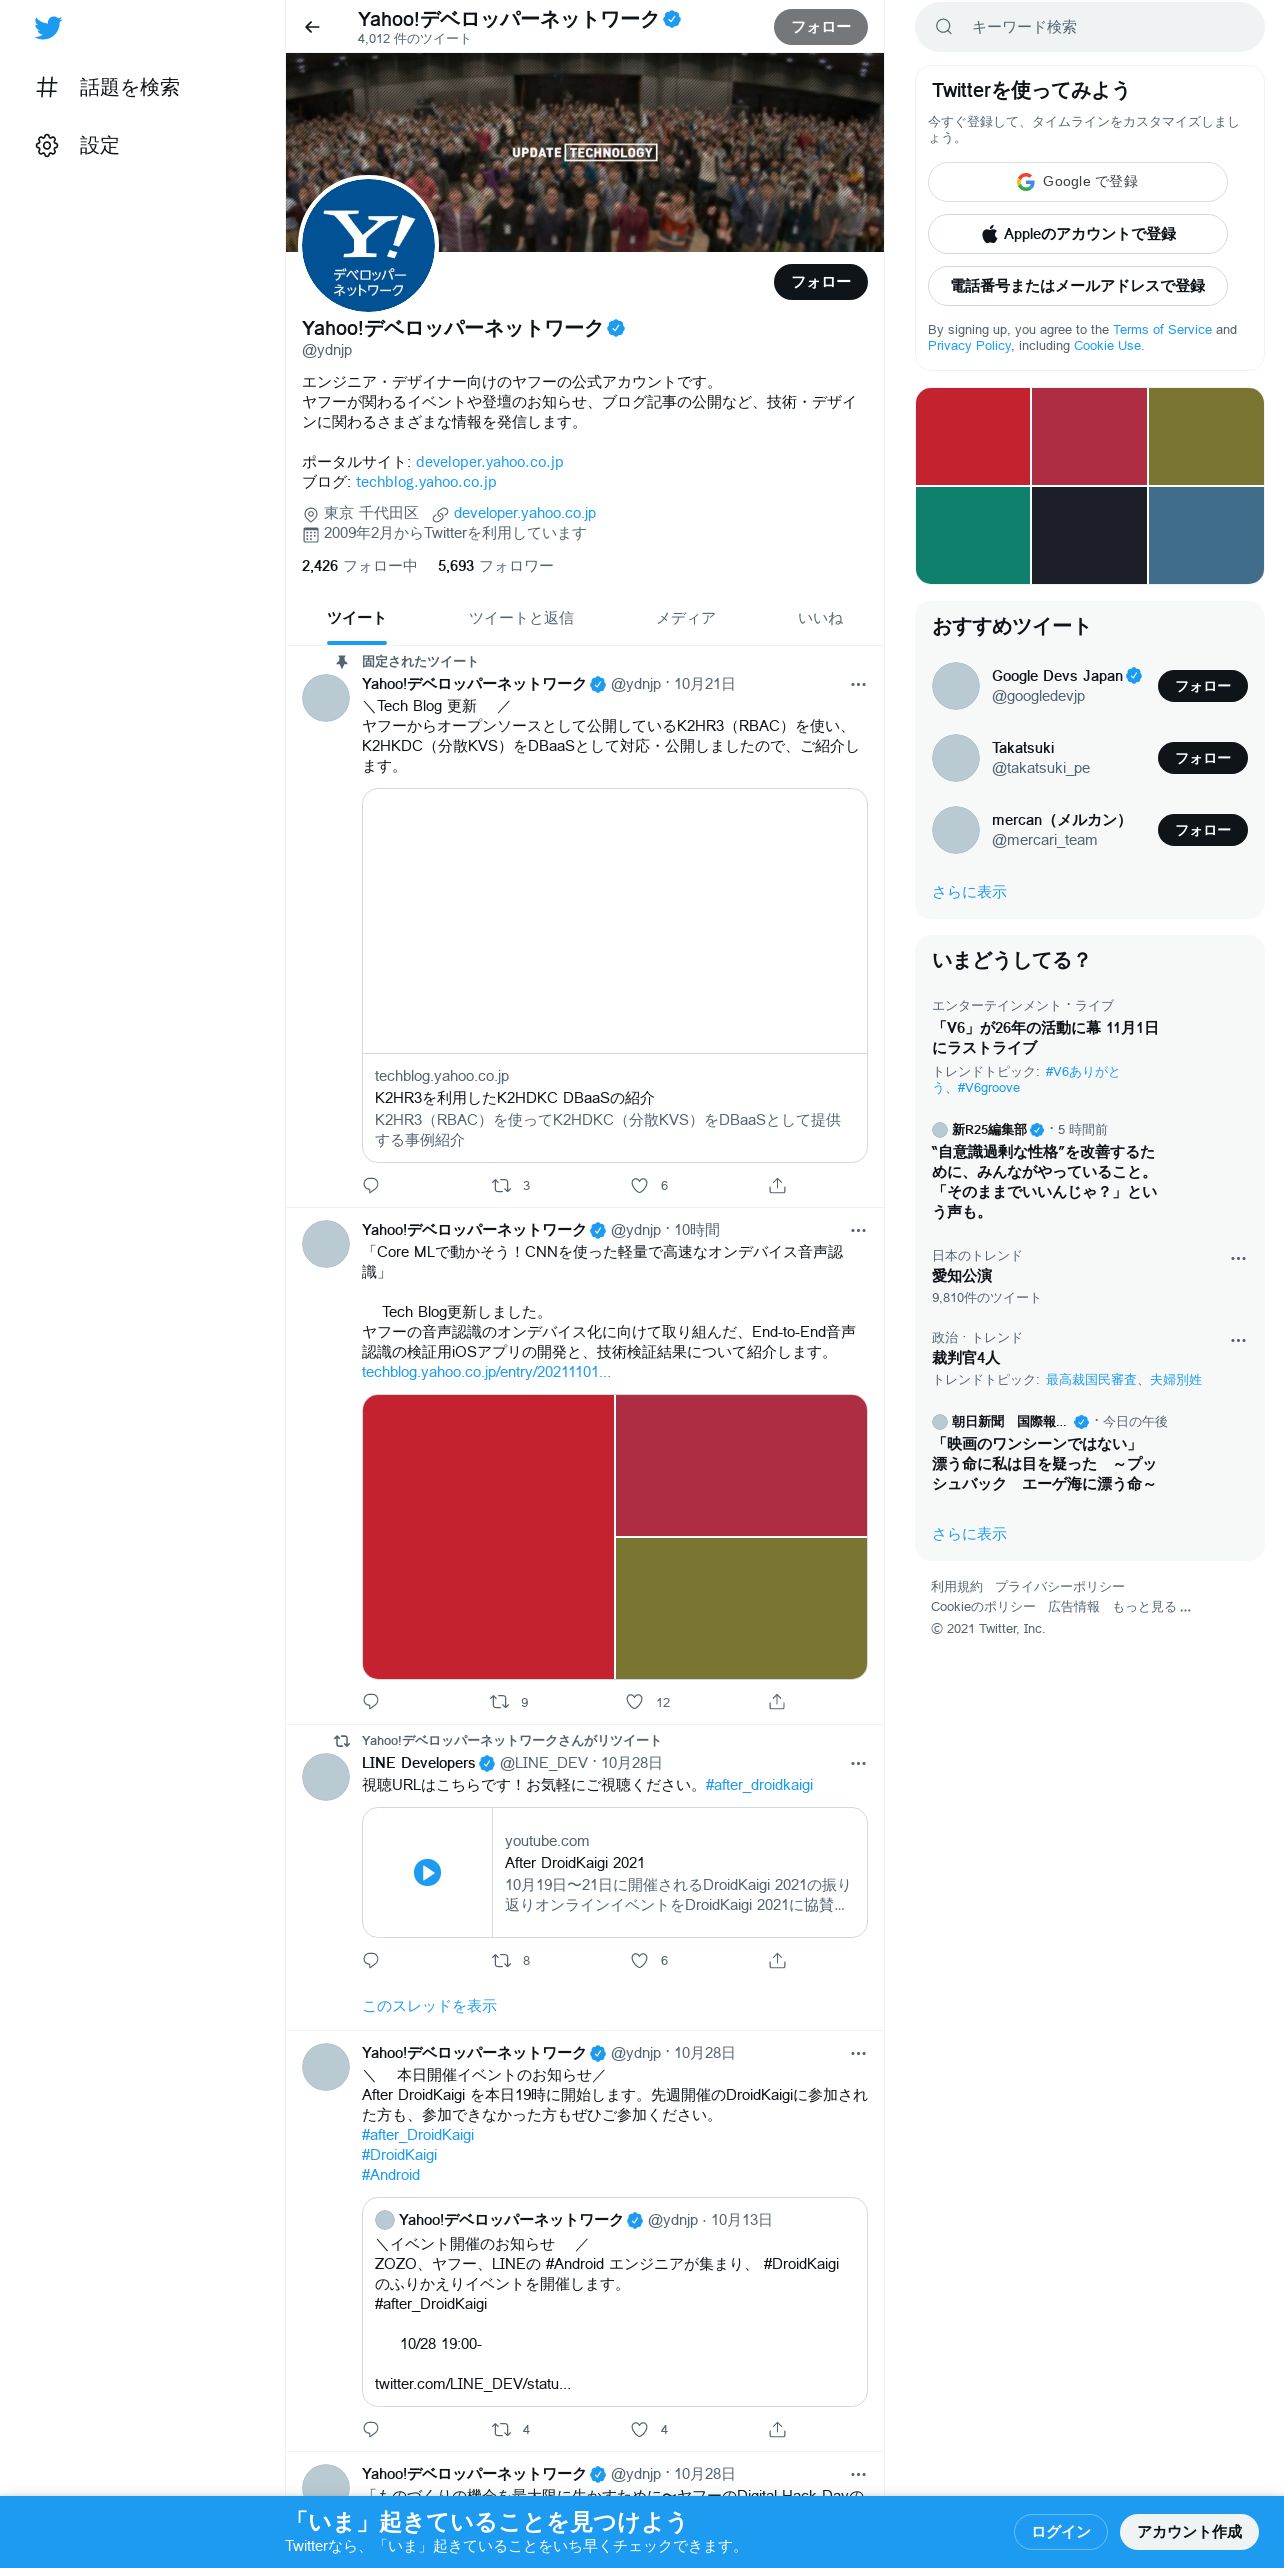The image size is (1284, 2568).
Task: Play the After DroidKaigi 2021 video
Action: pos(427,1872)
